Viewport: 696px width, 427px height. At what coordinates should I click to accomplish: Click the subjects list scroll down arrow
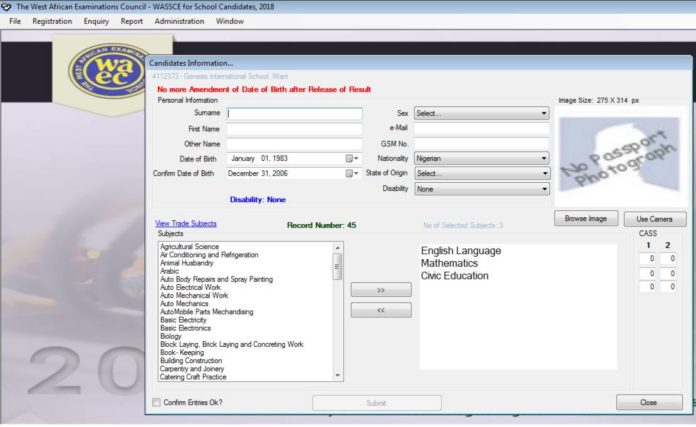337,376
